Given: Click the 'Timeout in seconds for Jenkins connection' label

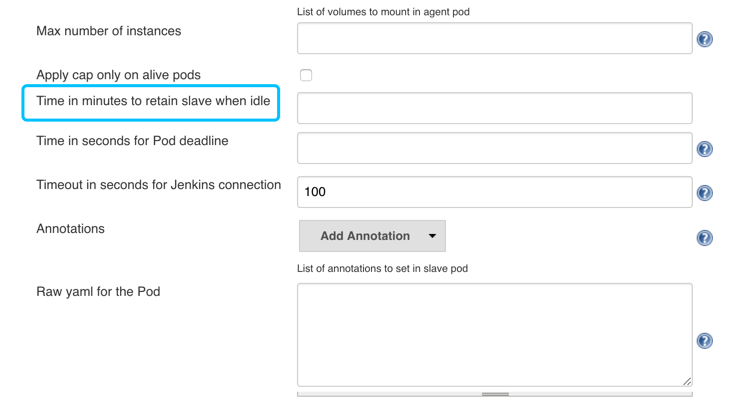Looking at the screenshot, I should [x=158, y=185].
